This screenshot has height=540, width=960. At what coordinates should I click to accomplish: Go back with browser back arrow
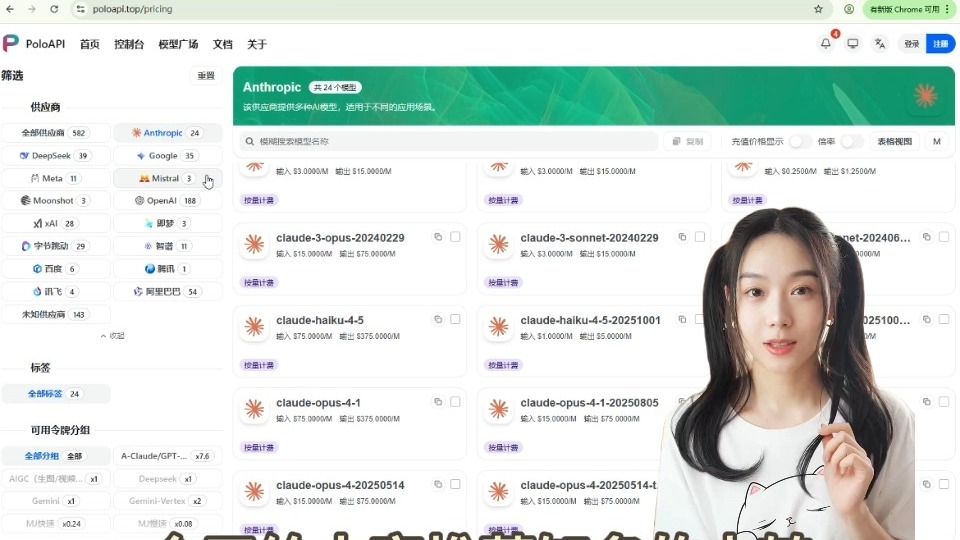coord(10,9)
